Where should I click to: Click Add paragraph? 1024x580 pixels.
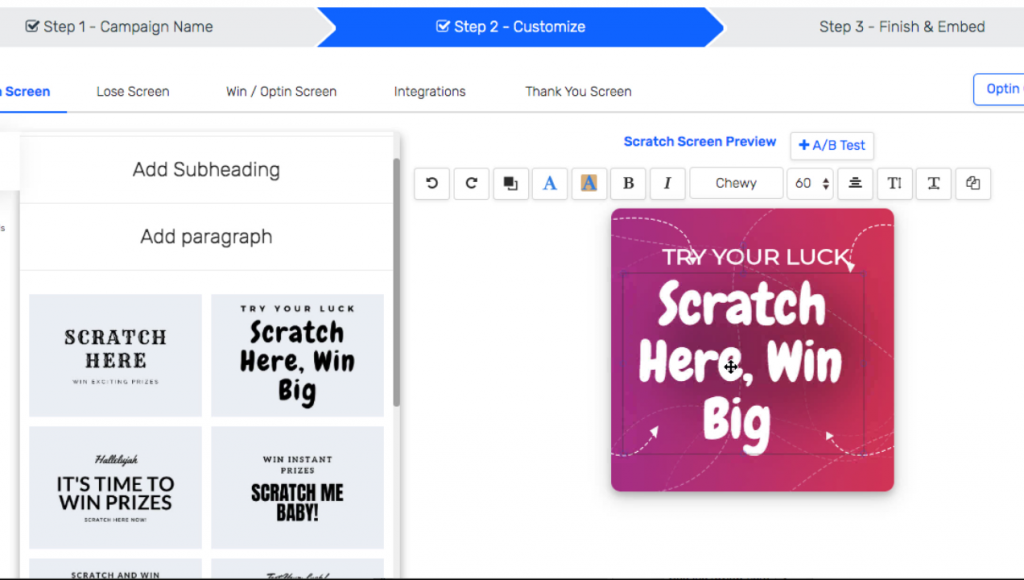point(206,236)
